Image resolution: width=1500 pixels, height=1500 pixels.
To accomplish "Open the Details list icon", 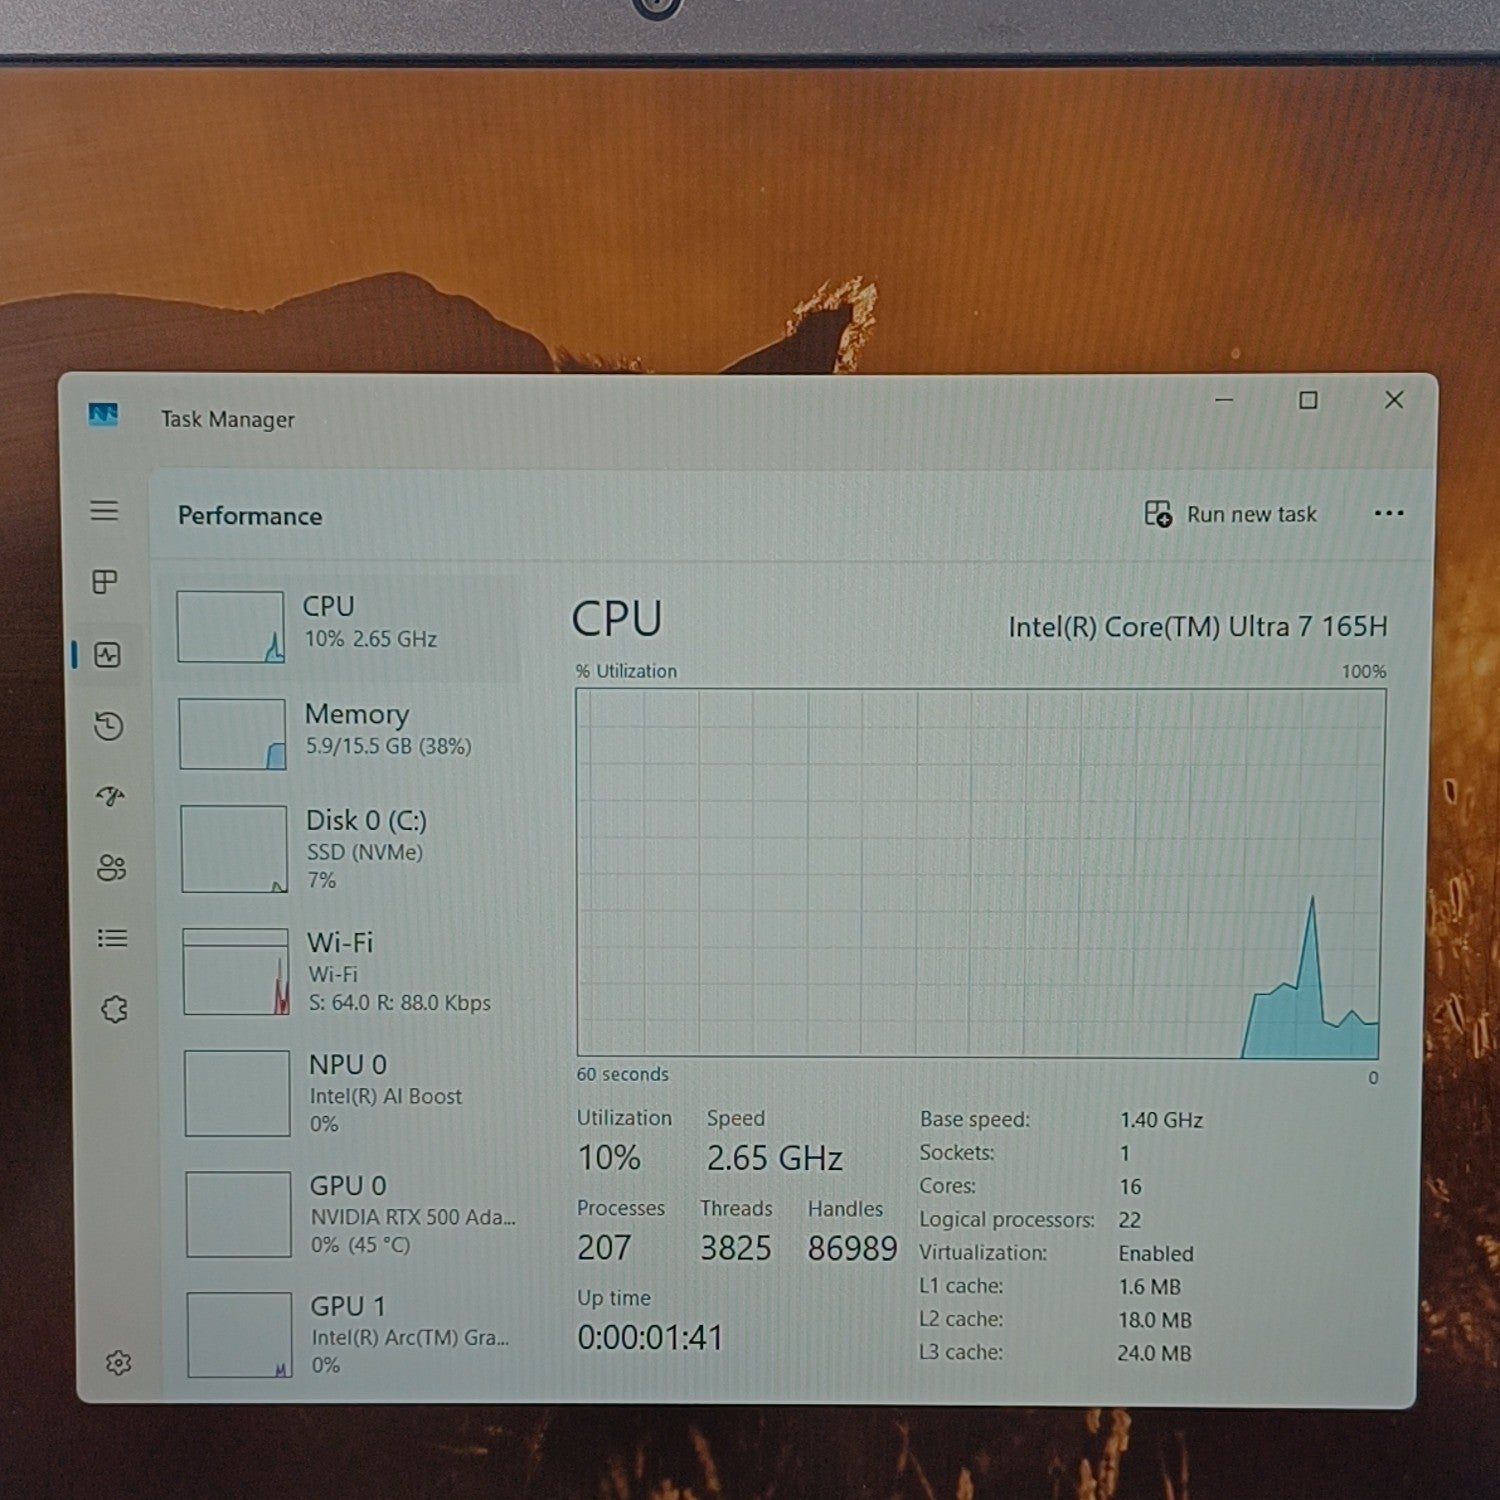I will point(112,938).
